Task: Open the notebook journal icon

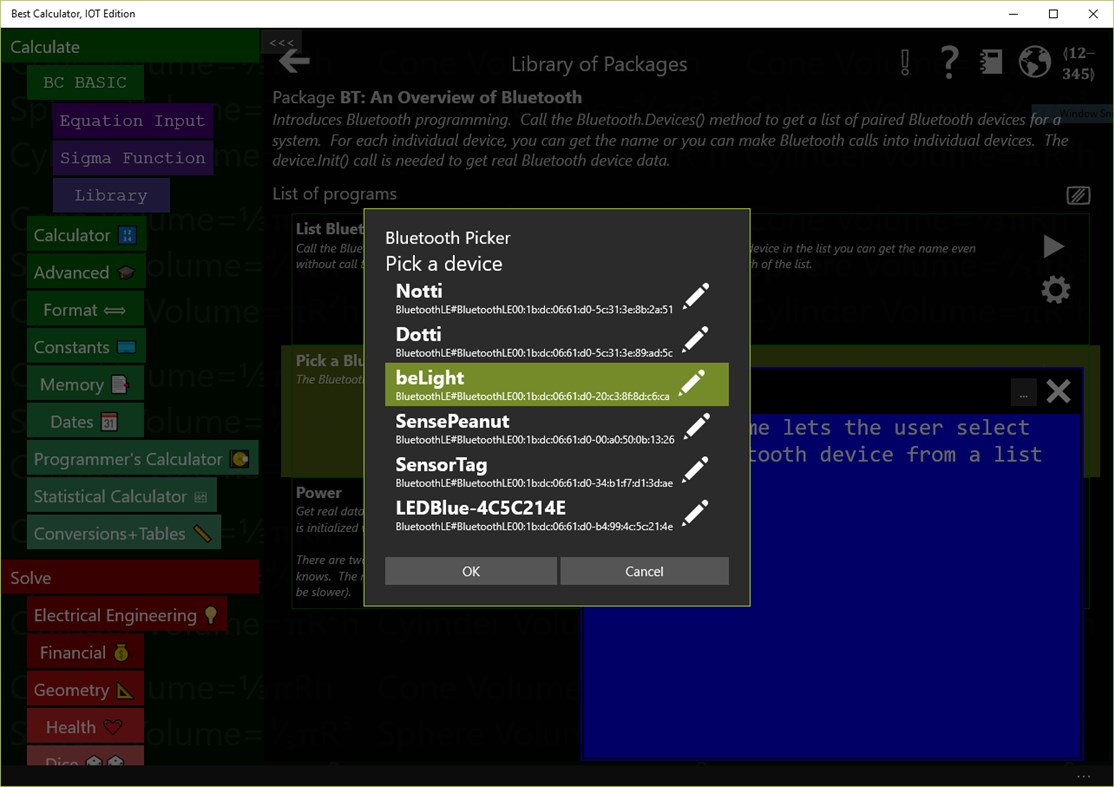Action: 990,62
